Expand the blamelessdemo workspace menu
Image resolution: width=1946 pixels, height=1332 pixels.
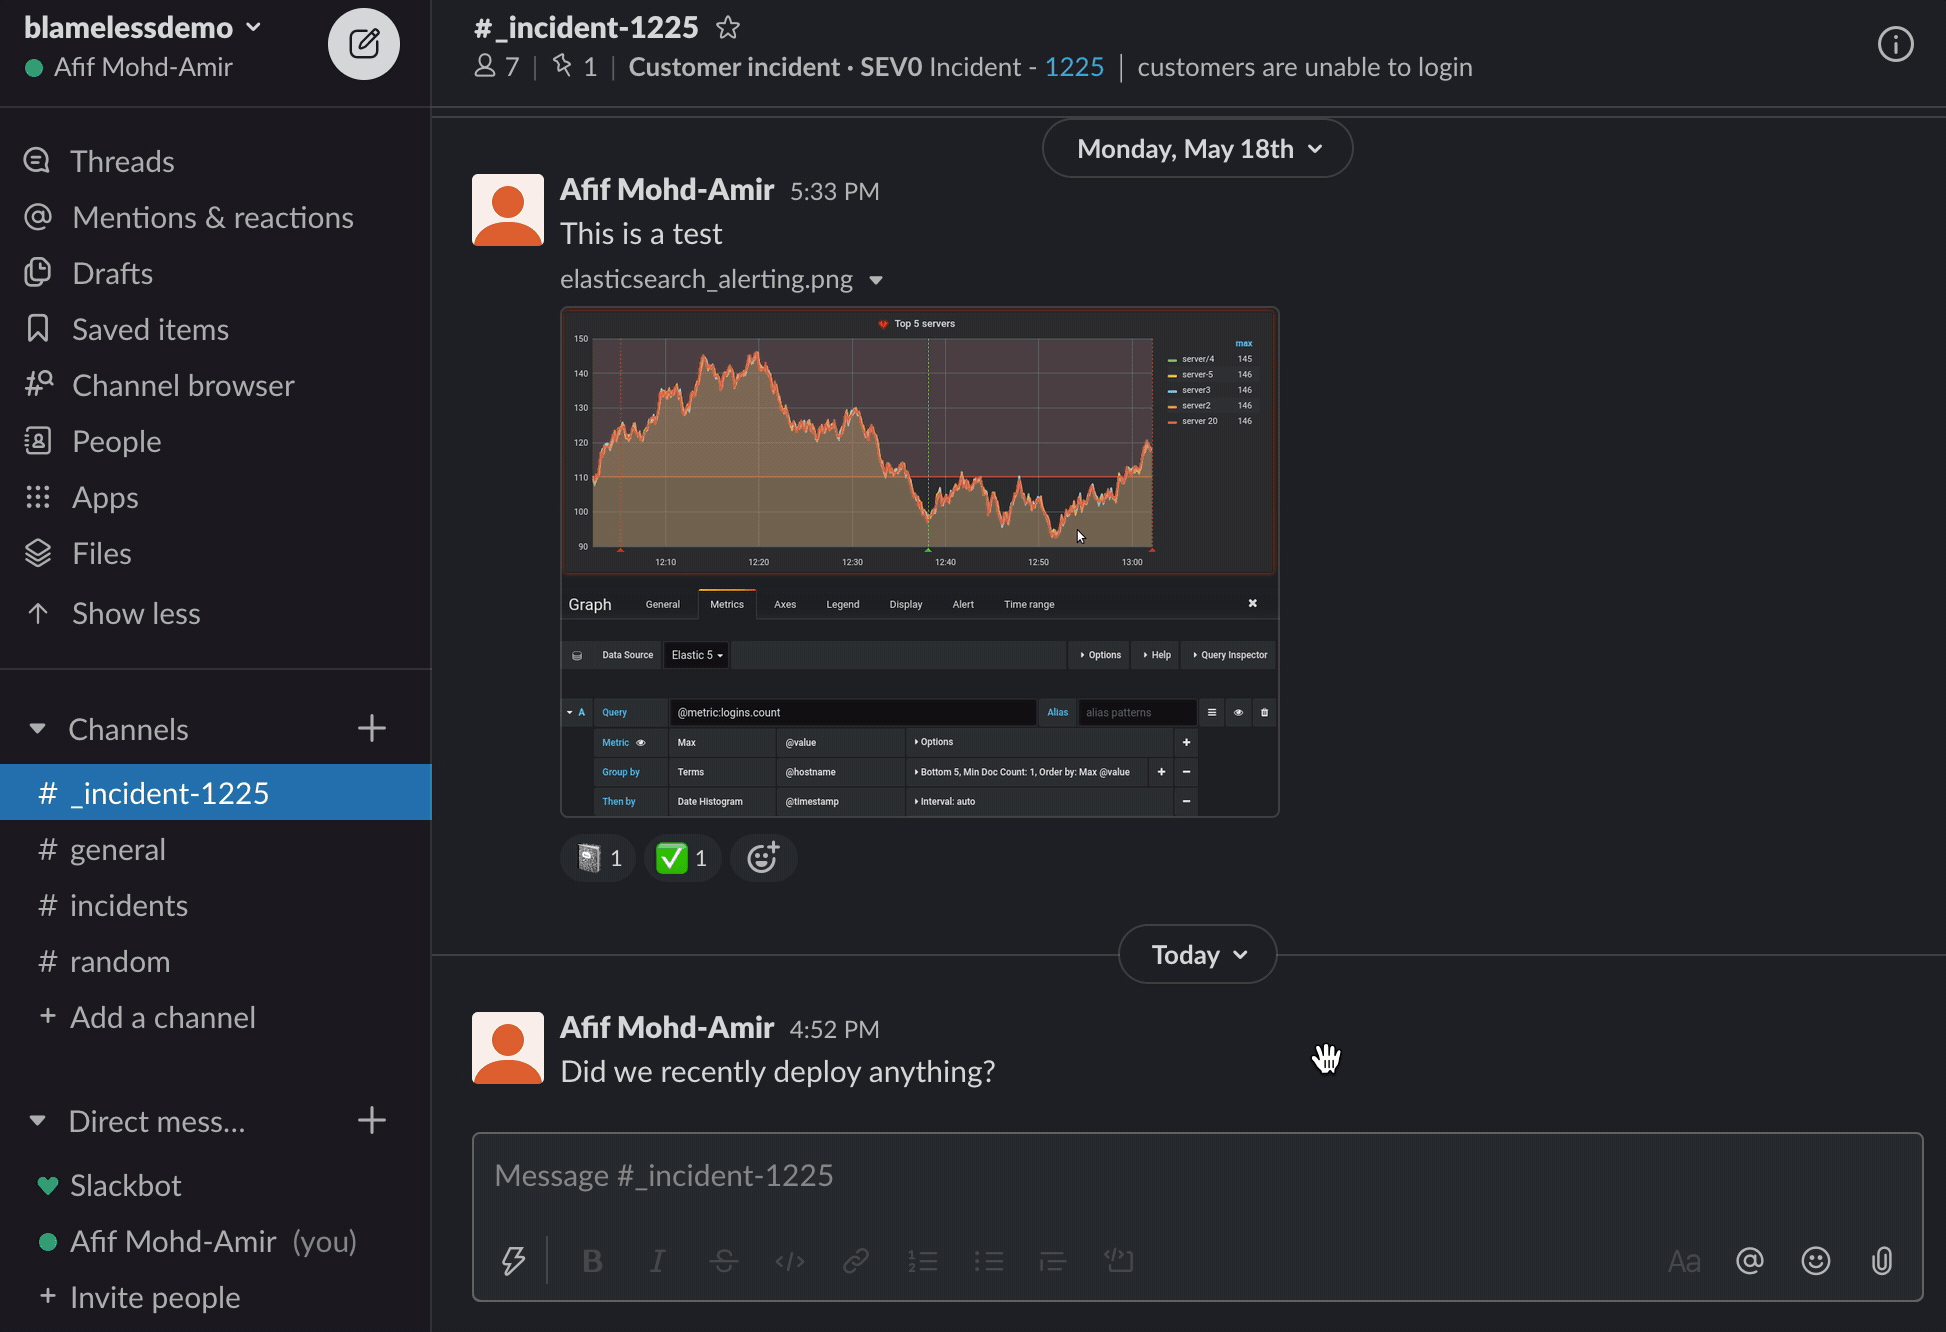tap(143, 27)
